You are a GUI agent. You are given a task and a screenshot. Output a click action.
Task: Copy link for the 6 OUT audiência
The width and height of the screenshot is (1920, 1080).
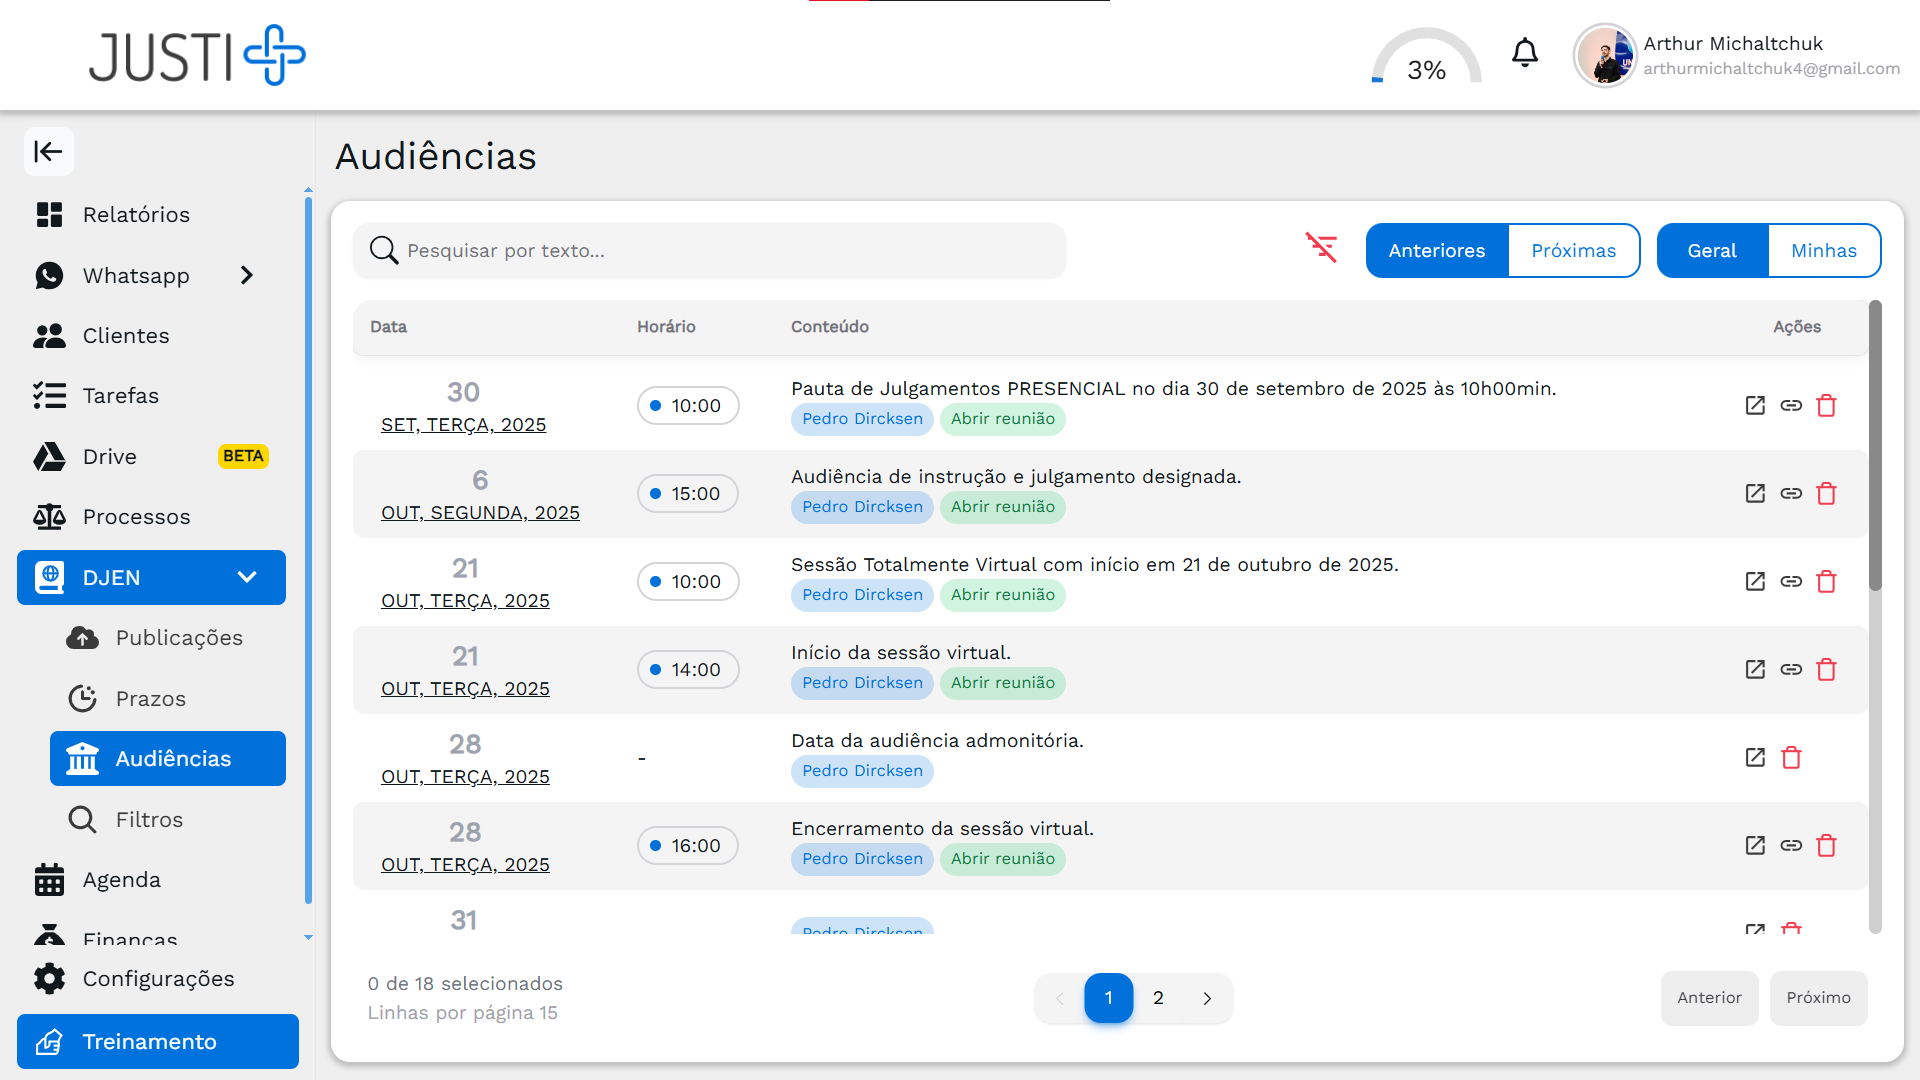click(x=1791, y=494)
